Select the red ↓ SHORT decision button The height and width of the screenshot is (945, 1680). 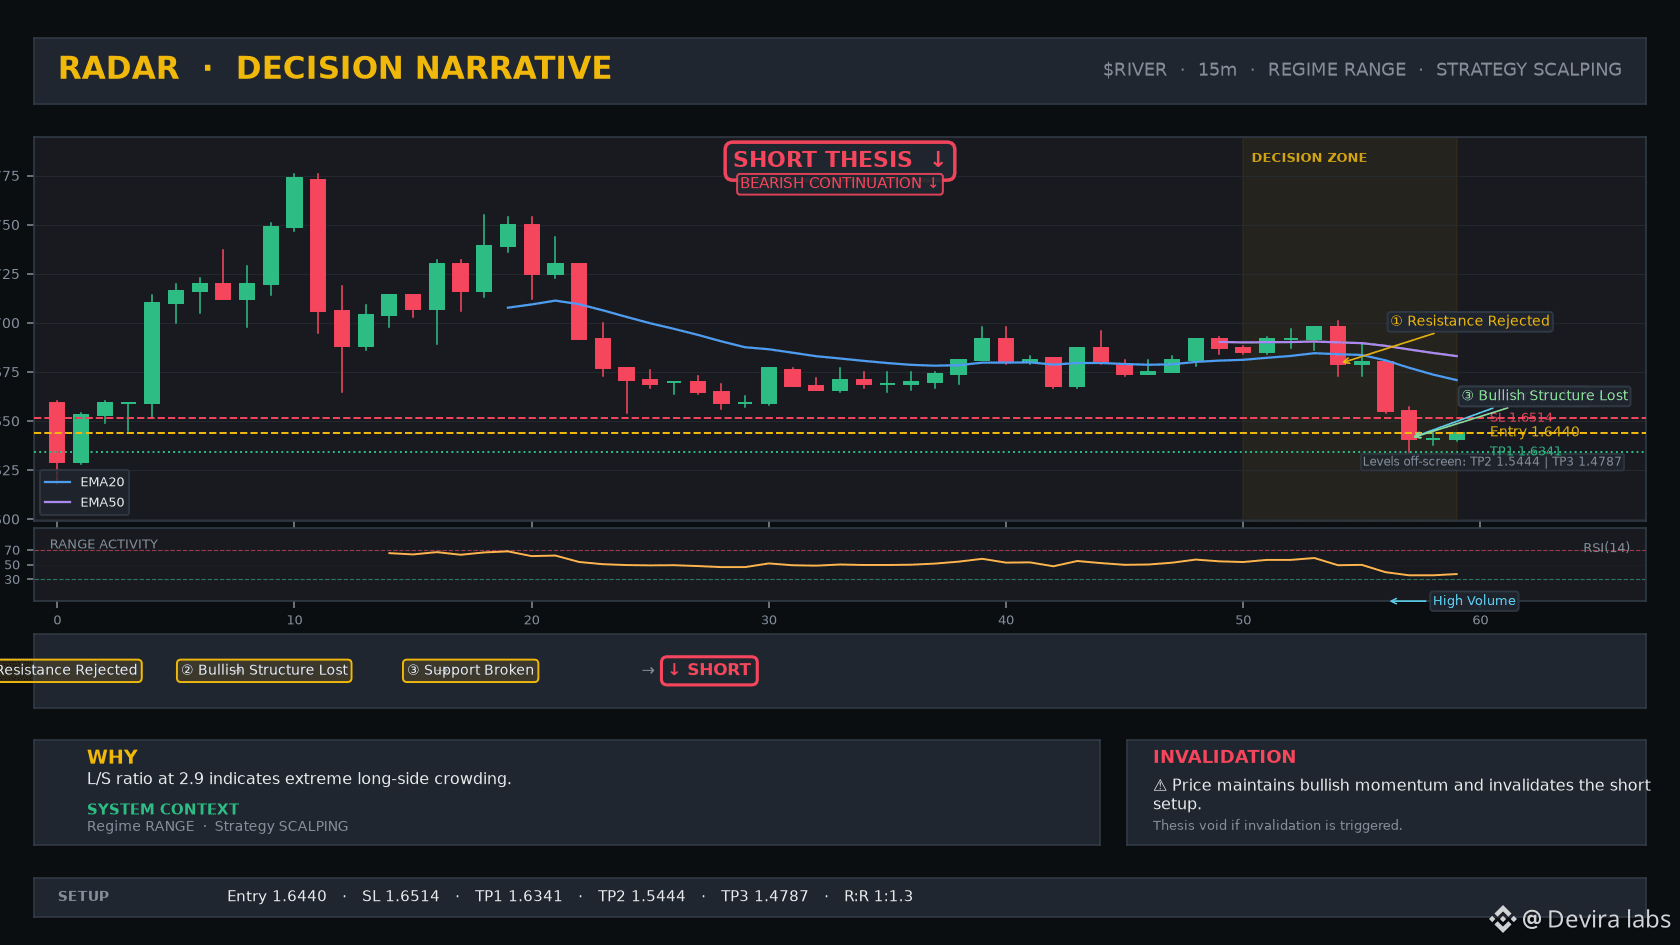709,670
